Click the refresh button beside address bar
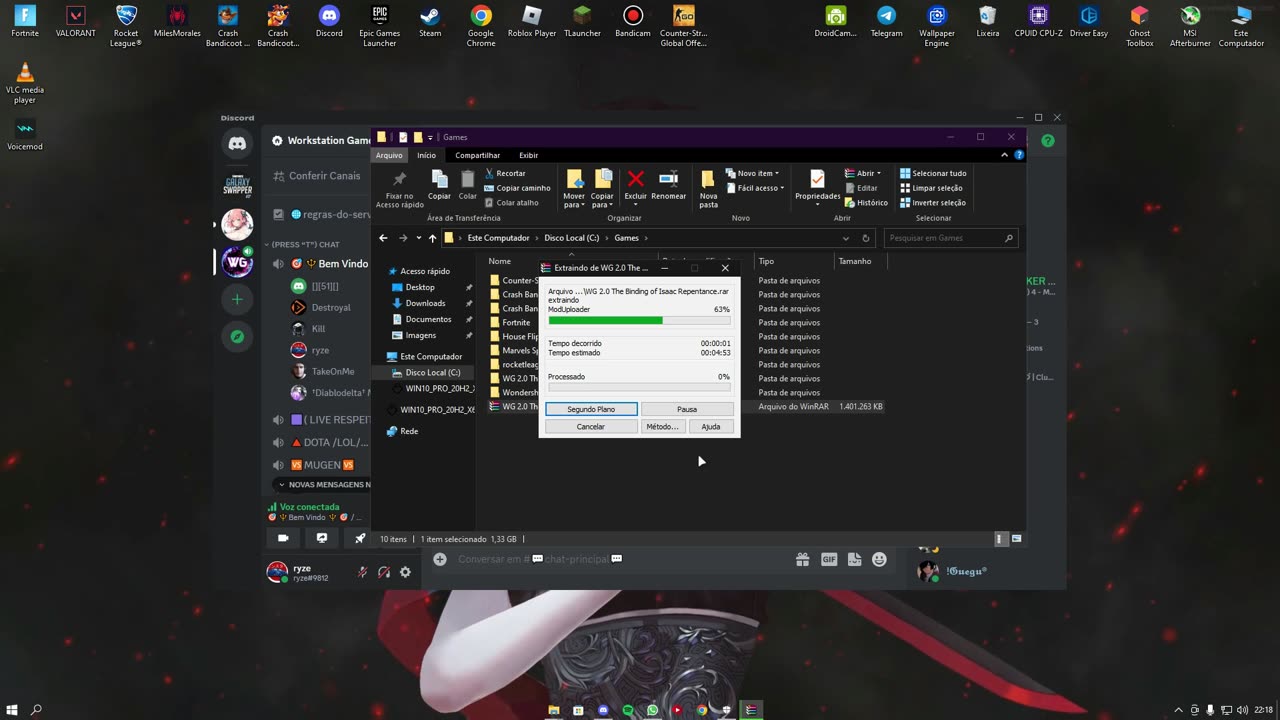 pos(866,238)
